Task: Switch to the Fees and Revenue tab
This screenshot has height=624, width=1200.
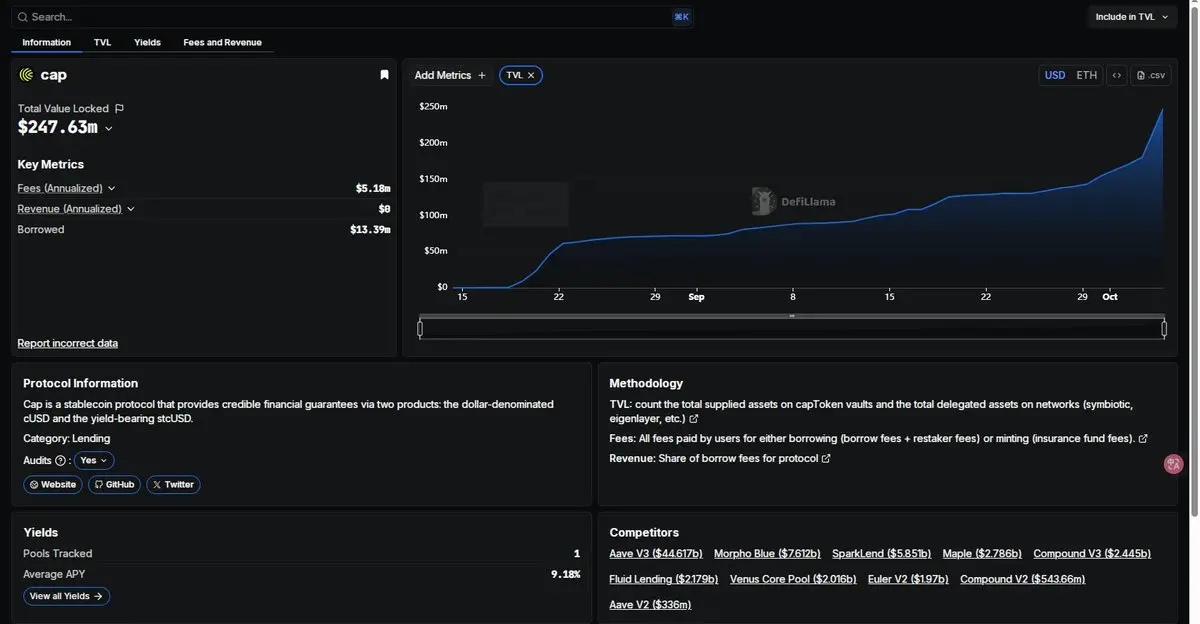Action: 222,42
